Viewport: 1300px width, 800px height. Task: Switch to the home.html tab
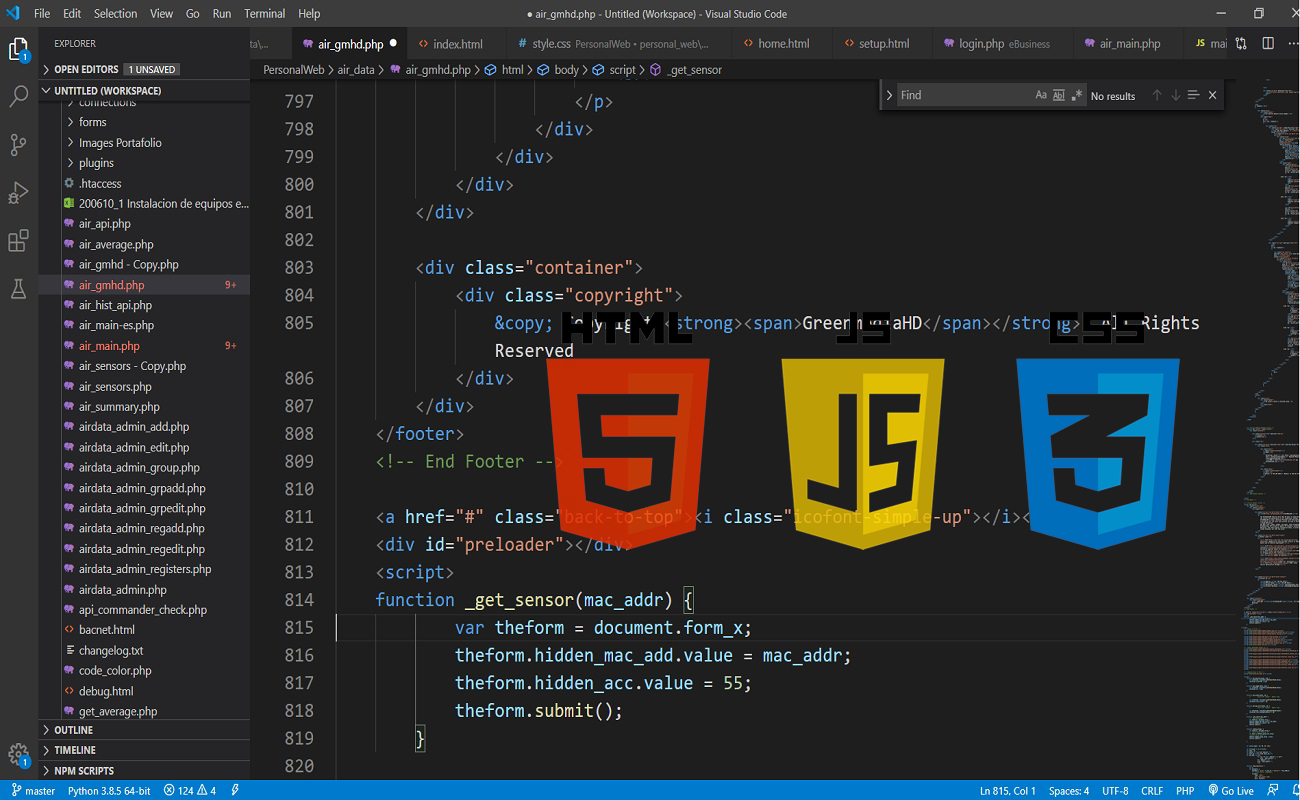[x=783, y=44]
